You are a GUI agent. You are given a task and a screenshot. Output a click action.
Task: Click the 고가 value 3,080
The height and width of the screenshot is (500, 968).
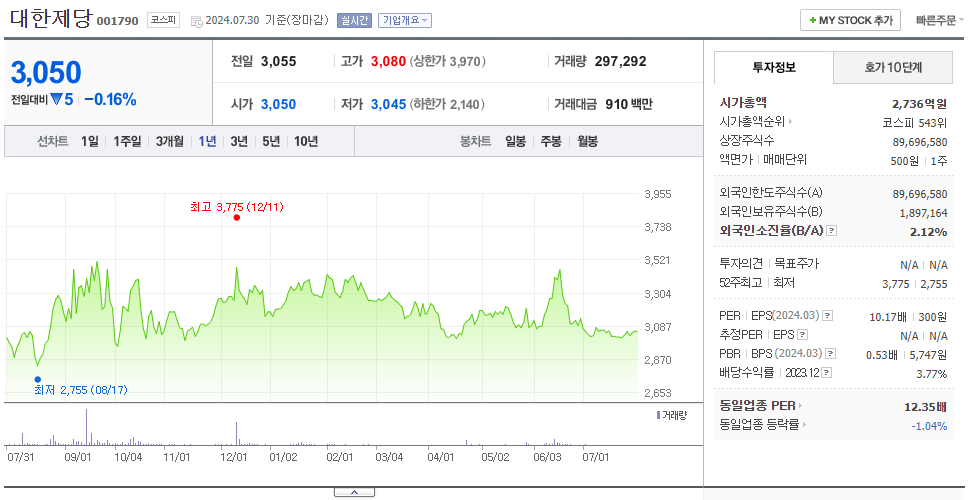tap(388, 61)
